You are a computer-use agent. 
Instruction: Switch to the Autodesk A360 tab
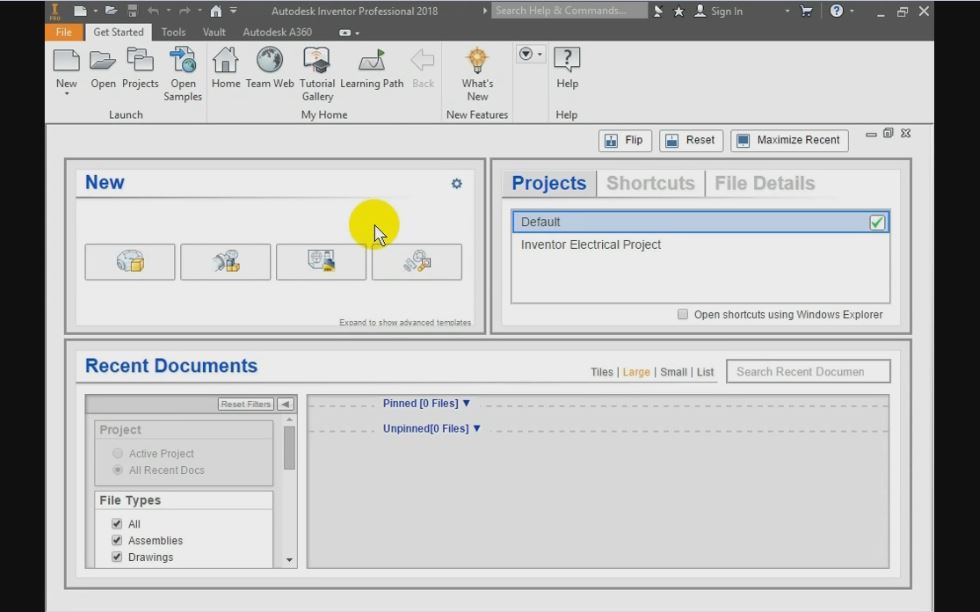tap(277, 32)
